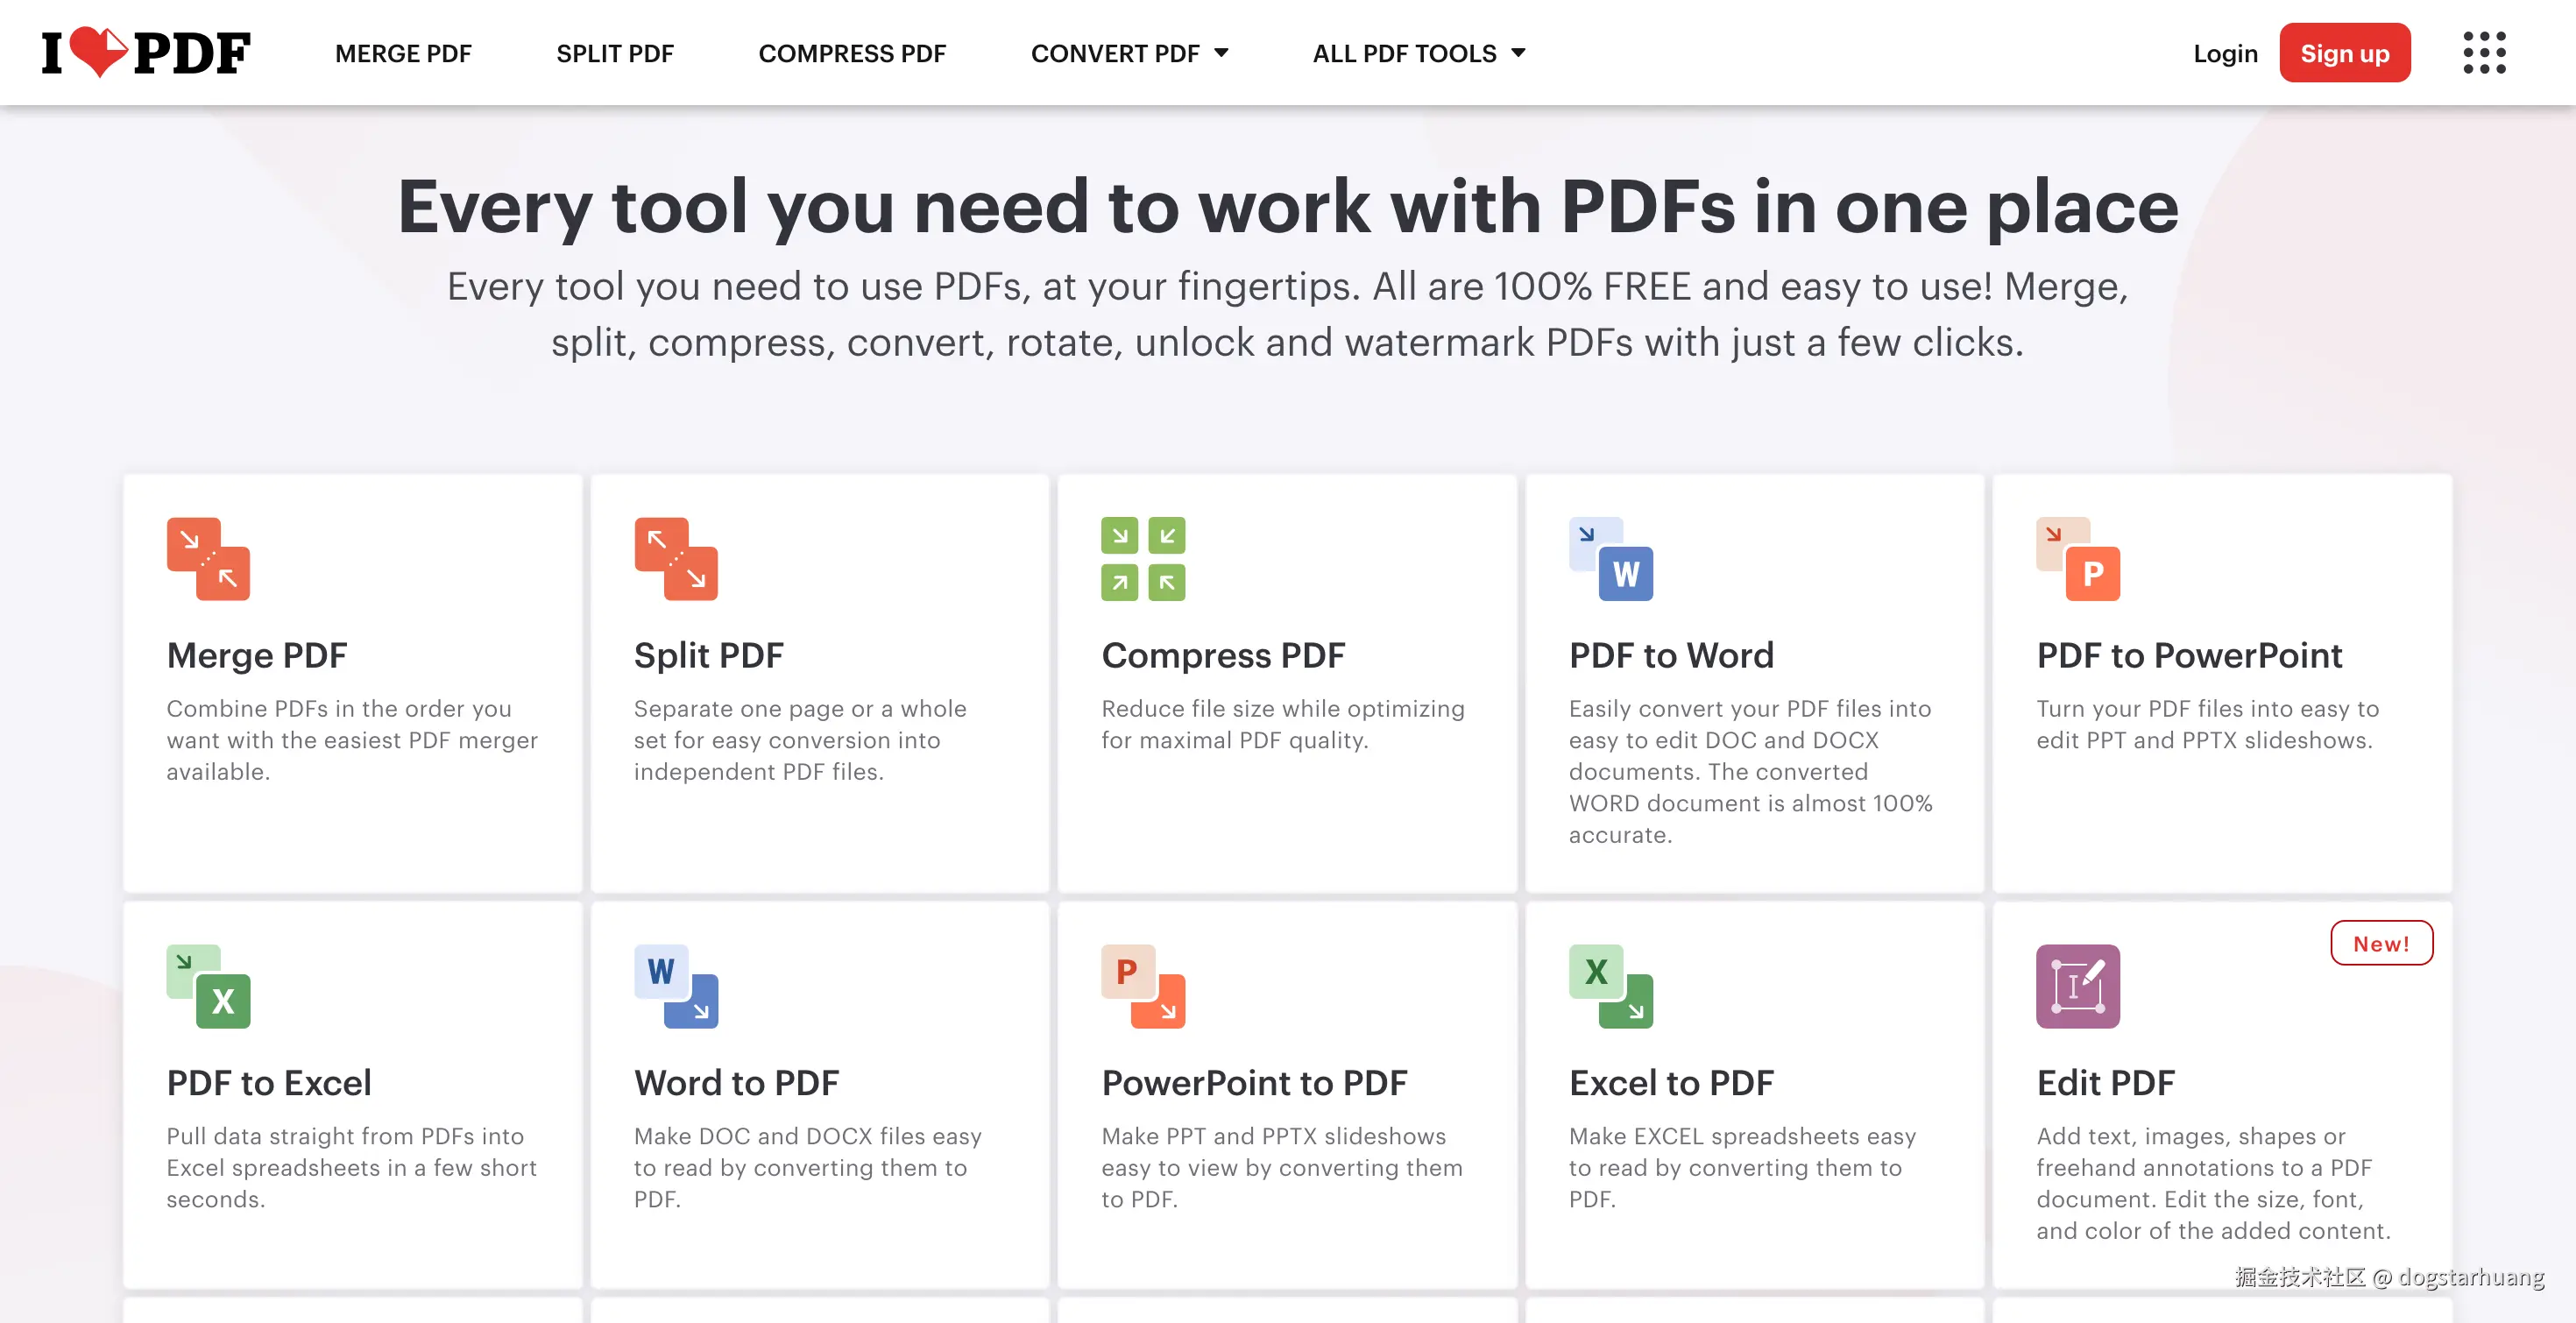Viewport: 2576px width, 1323px height.
Task: Expand the Convert PDF dropdown
Action: tap(1129, 54)
